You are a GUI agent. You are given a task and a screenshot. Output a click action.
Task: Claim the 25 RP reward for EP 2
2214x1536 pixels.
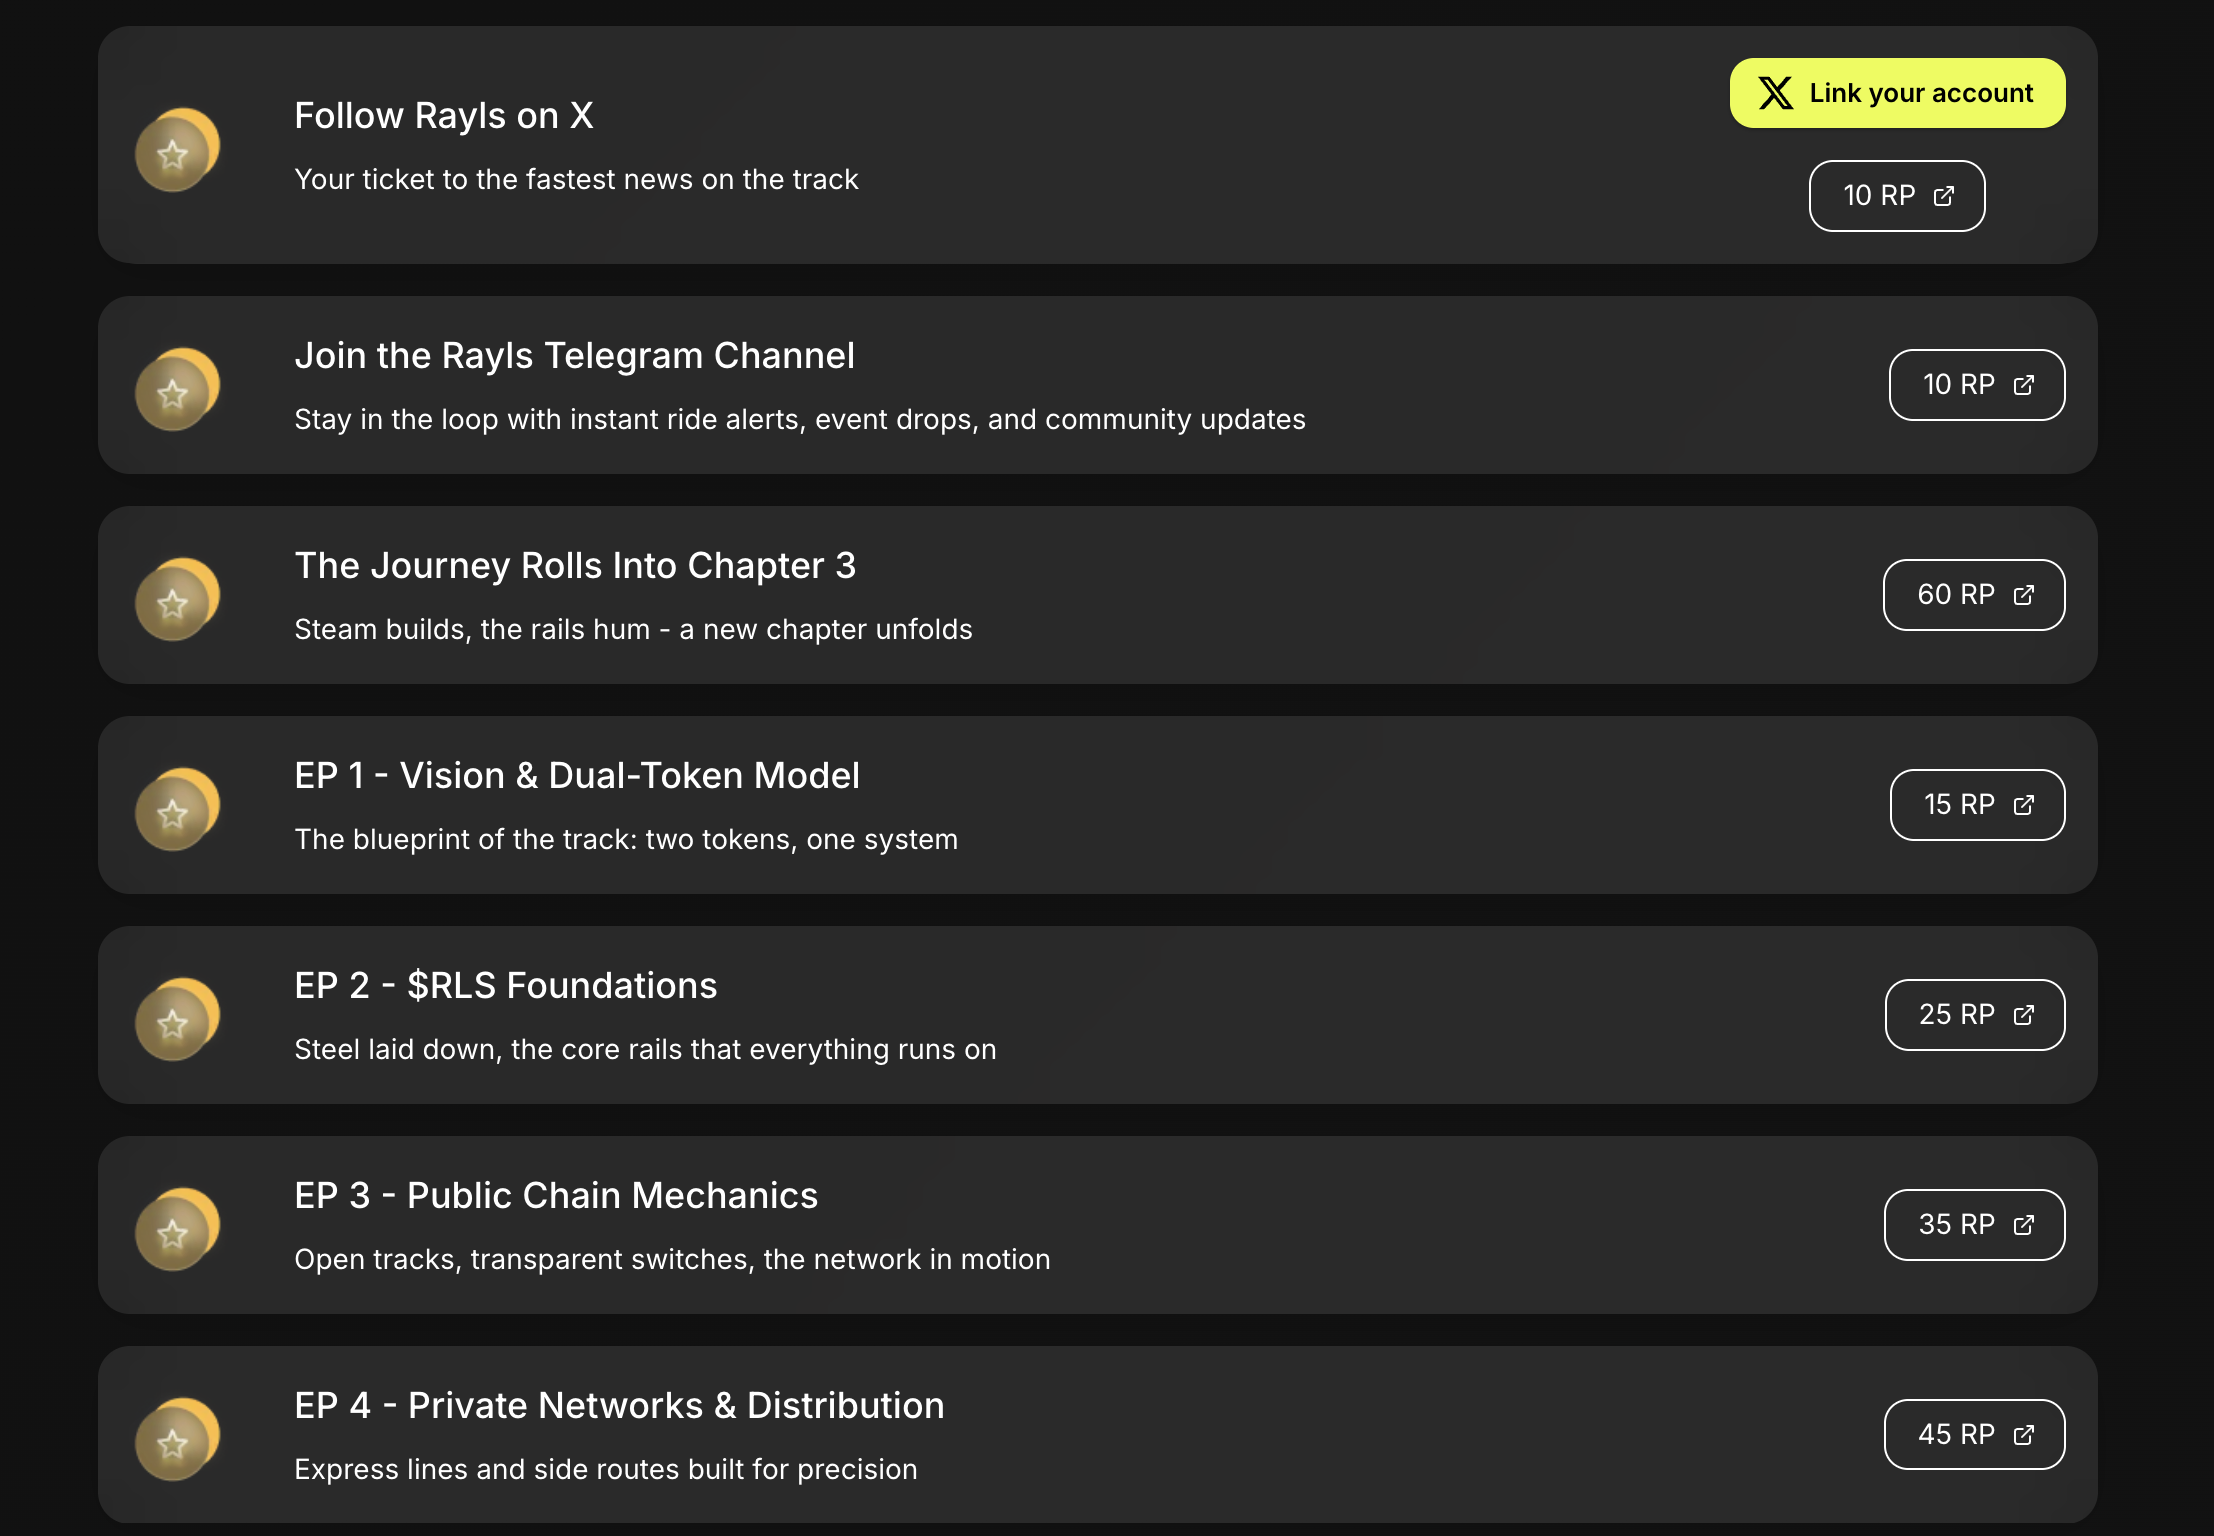[x=1974, y=1015]
